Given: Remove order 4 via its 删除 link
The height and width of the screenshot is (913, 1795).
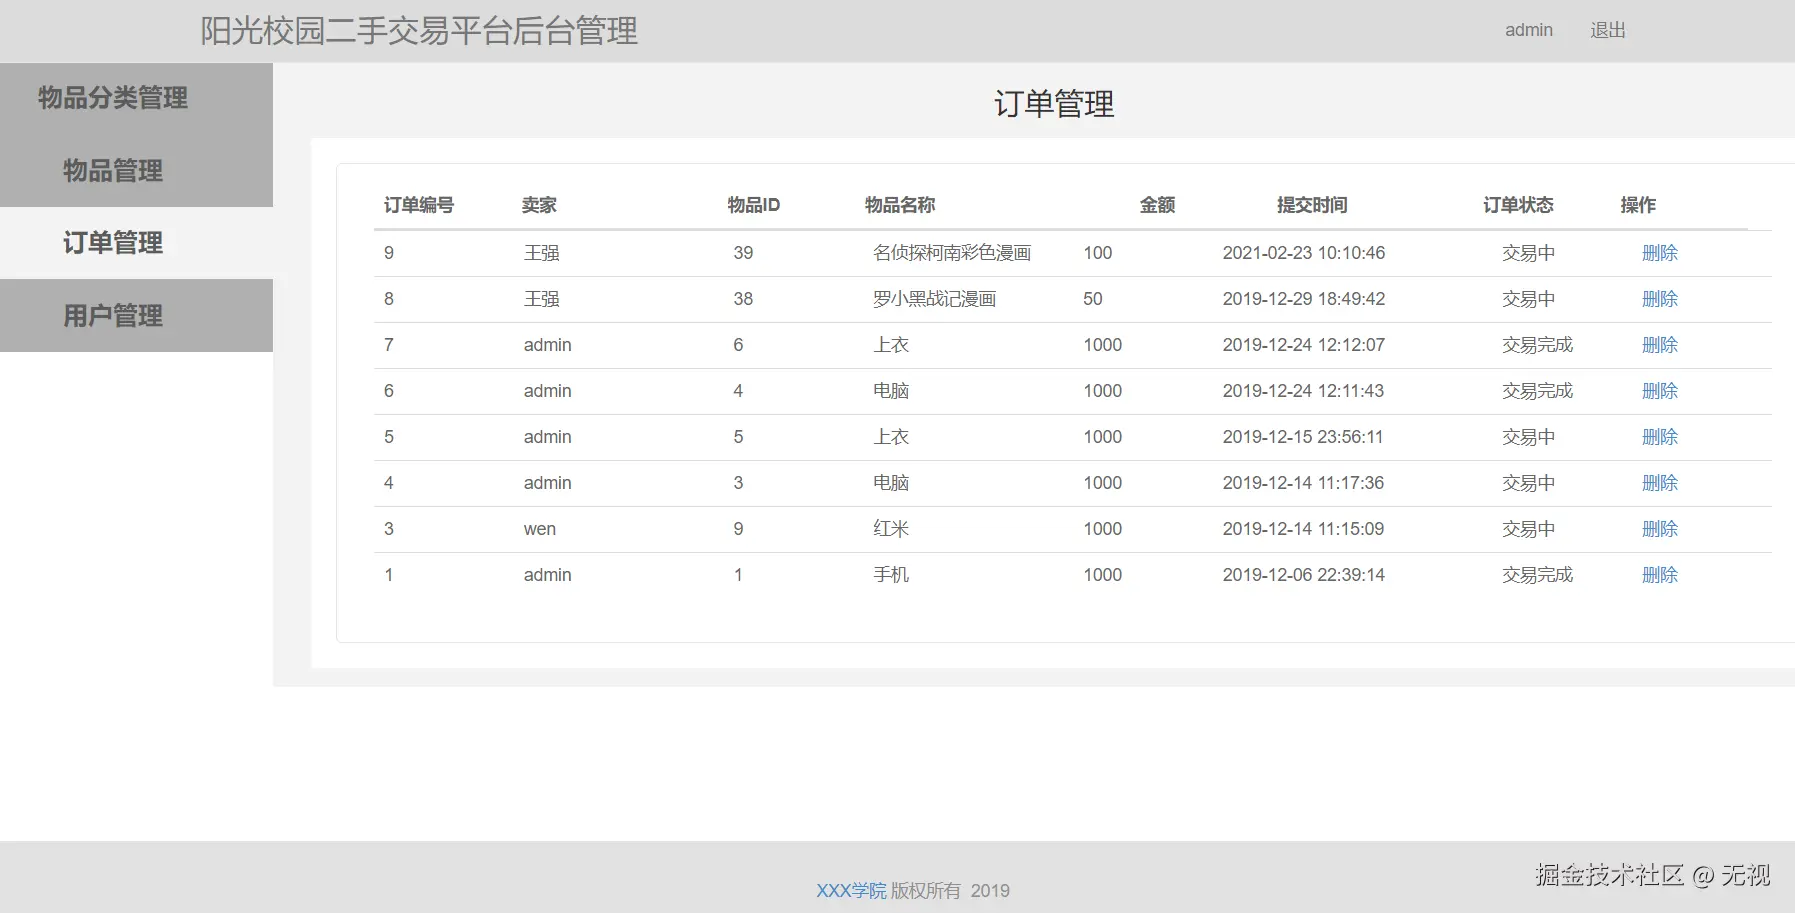Looking at the screenshot, I should 1660,483.
